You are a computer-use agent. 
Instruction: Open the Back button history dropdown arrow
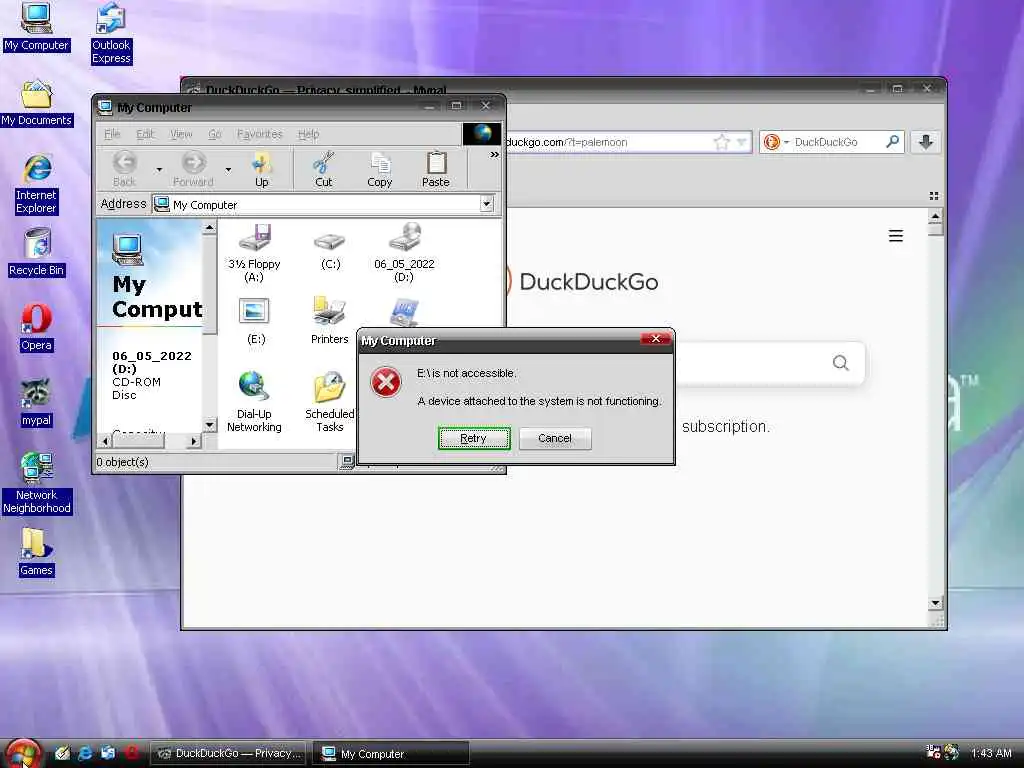click(x=159, y=170)
